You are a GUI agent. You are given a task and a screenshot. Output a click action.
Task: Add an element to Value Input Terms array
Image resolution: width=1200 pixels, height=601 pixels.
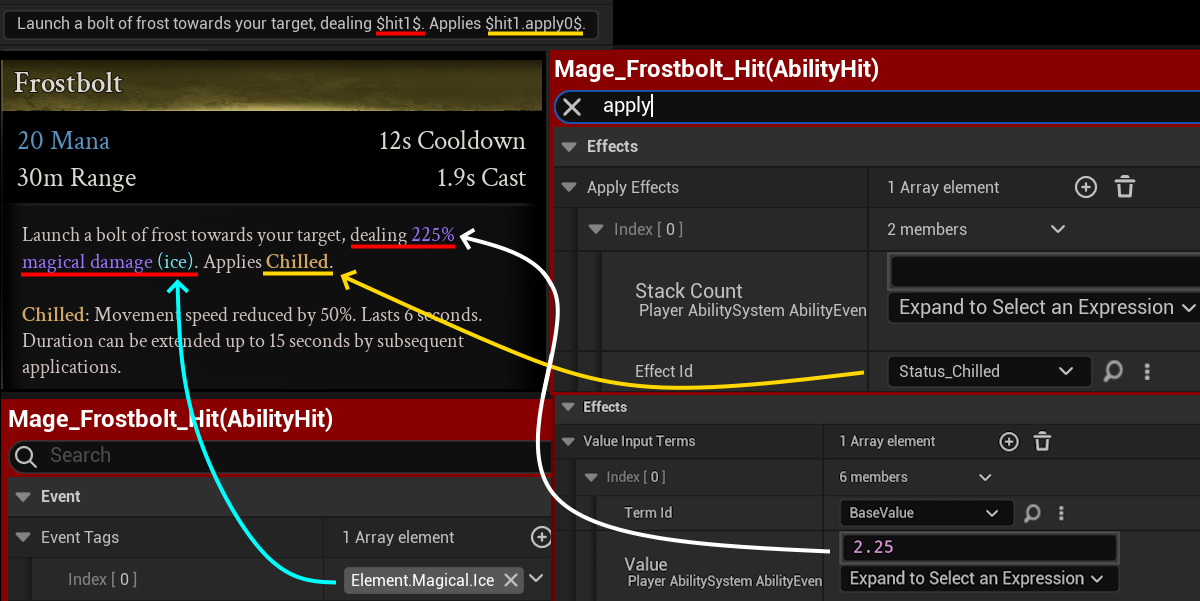[x=1009, y=442]
